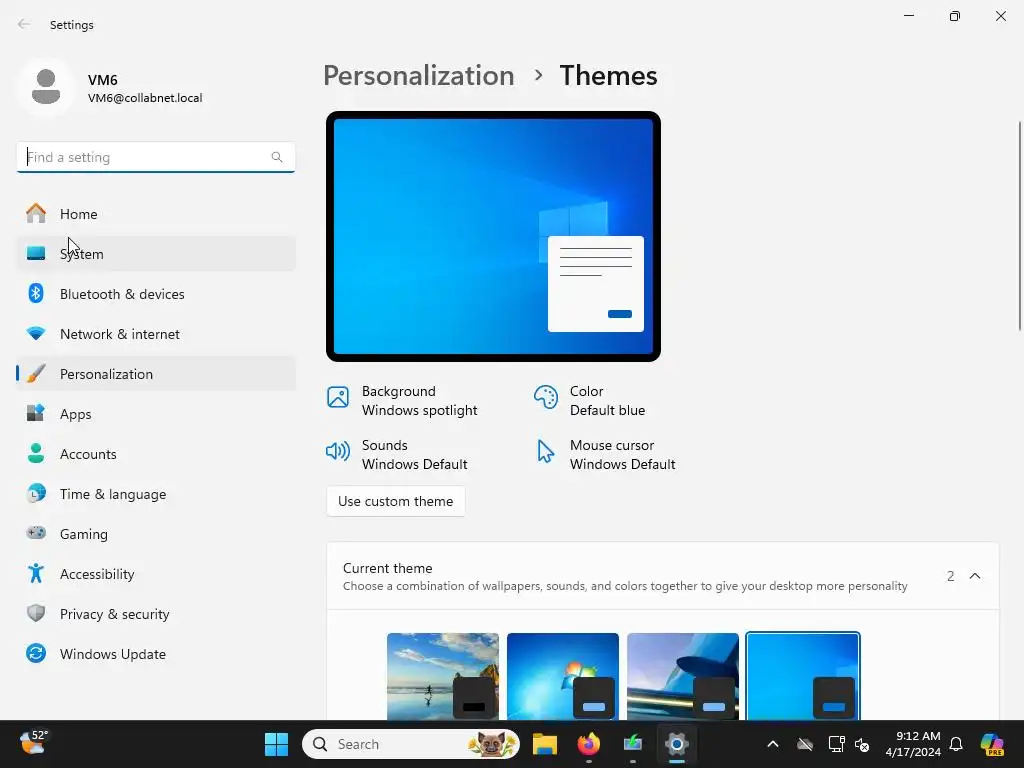Click the Use custom theme button
The image size is (1024, 768).
click(396, 501)
